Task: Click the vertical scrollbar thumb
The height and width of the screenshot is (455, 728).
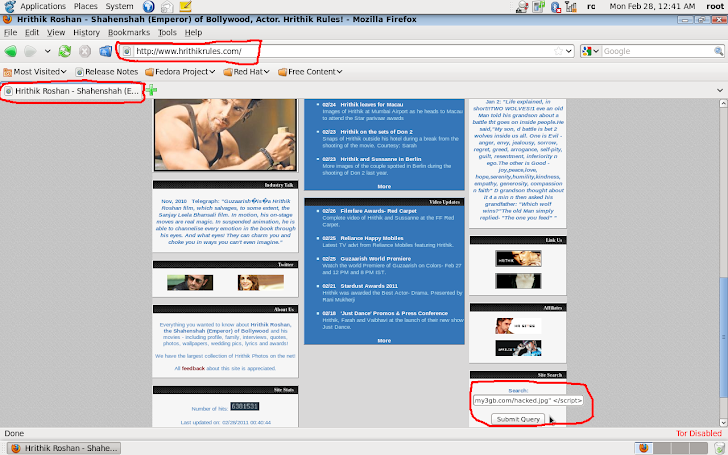Action: pos(723,337)
